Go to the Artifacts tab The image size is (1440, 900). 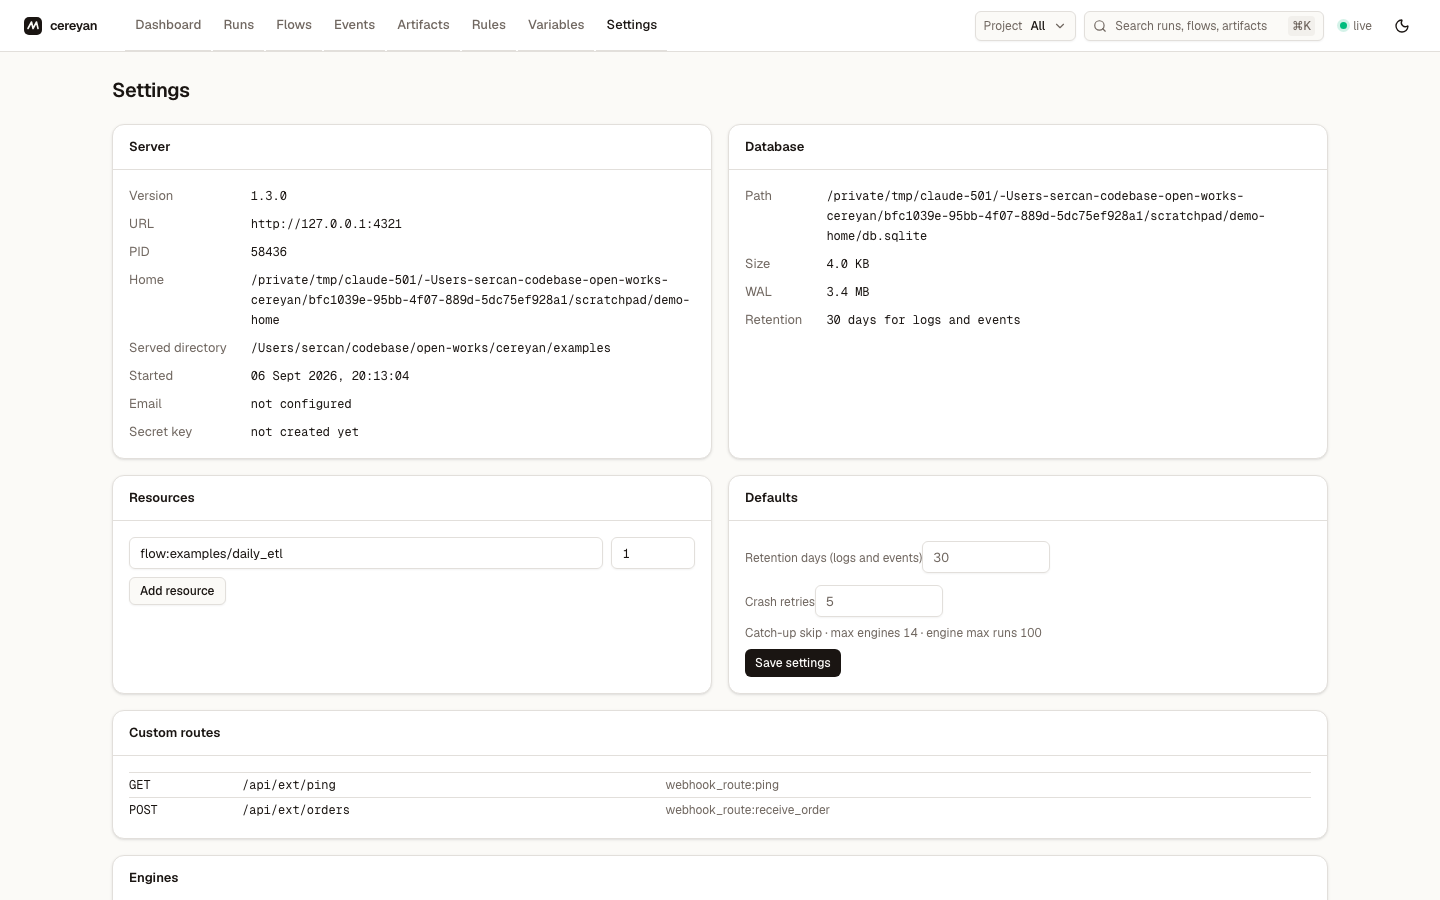coord(423,25)
